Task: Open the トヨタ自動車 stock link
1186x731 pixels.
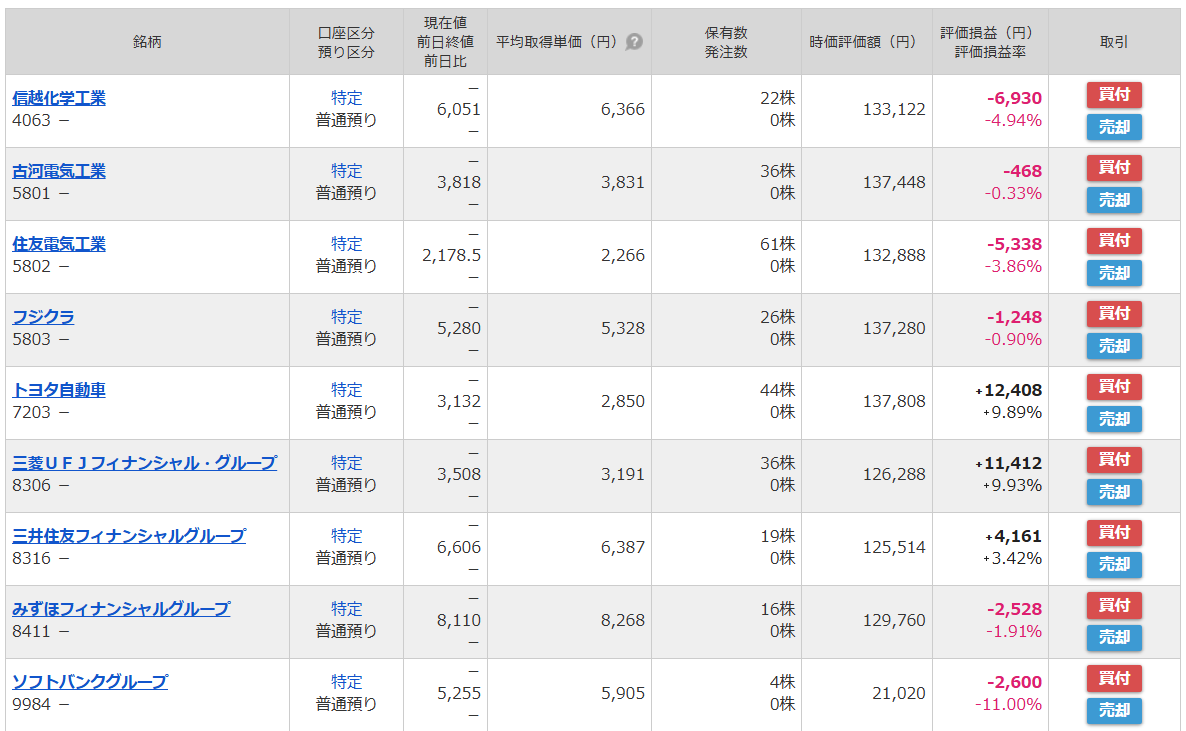Action: click(x=59, y=390)
